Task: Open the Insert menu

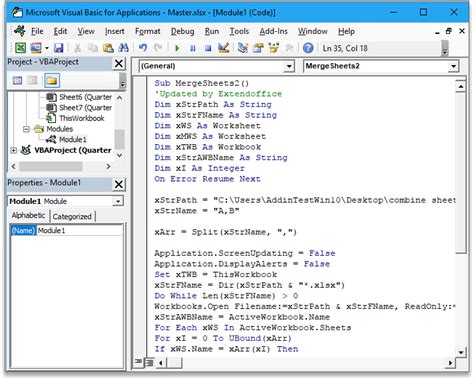Action: point(115,31)
